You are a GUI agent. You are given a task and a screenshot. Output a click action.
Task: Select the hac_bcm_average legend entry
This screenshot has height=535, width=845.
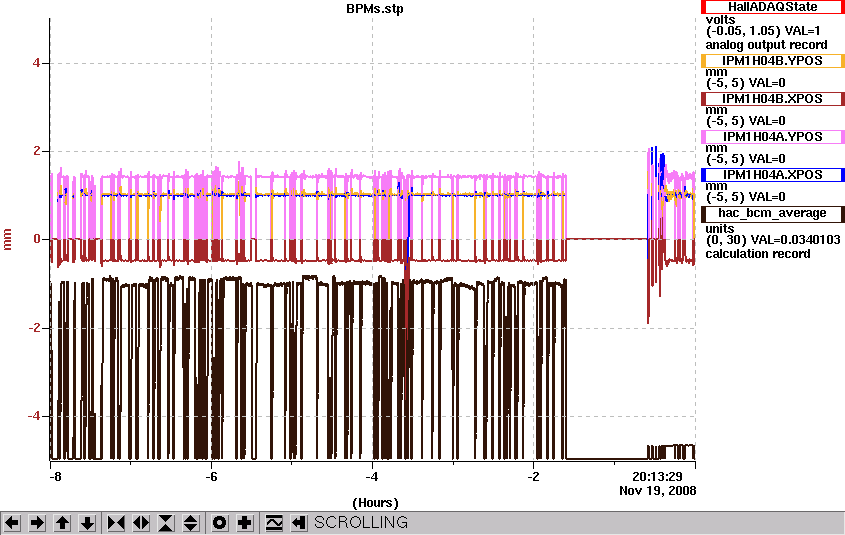773,213
